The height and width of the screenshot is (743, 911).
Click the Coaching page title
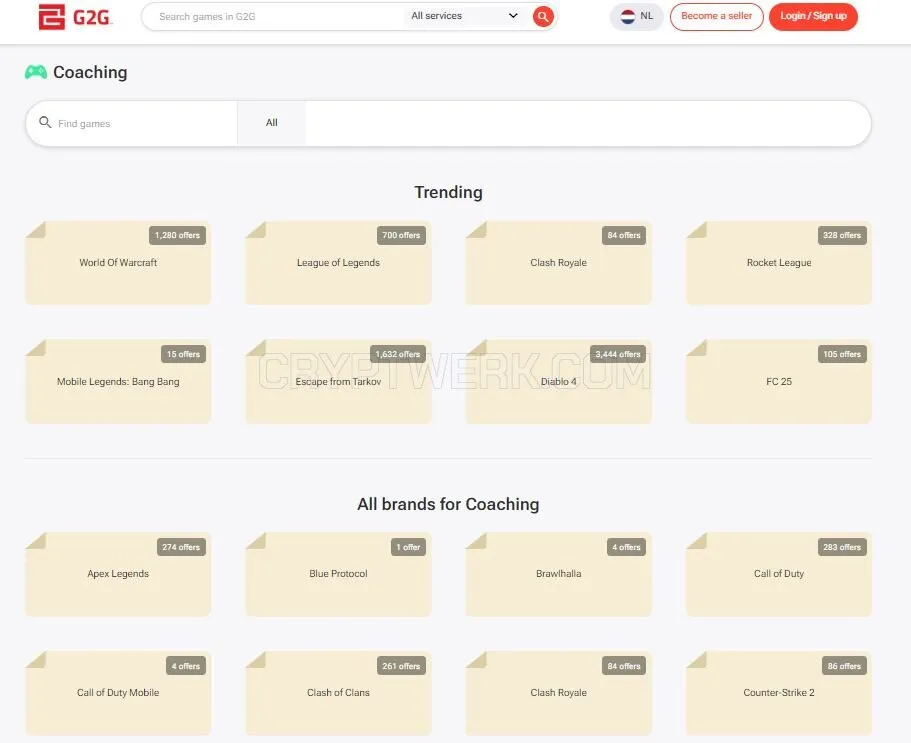pos(90,72)
